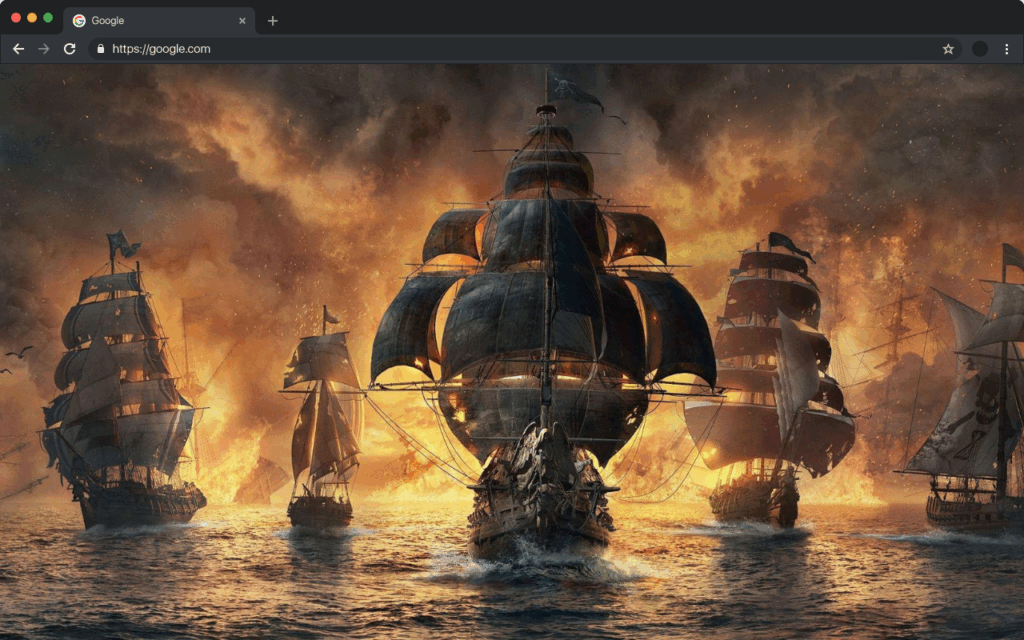The image size is (1024, 640).
Task: Close the window with the red button
Action: (16, 18)
